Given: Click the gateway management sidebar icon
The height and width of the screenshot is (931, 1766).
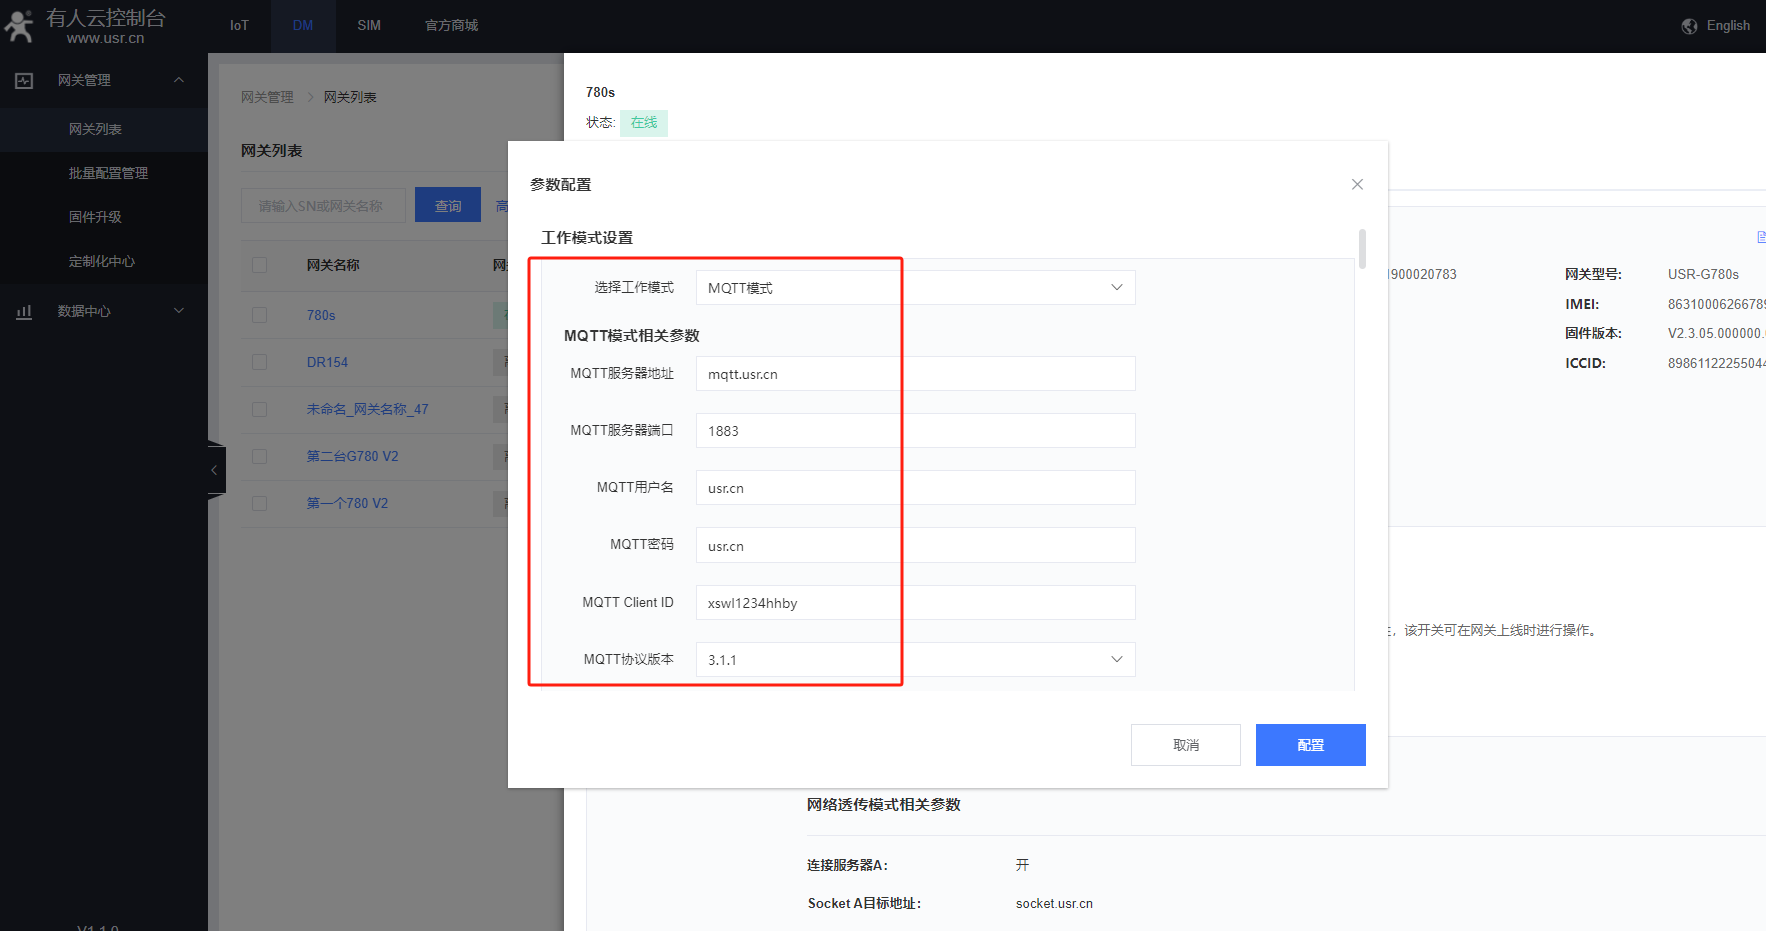Looking at the screenshot, I should [x=24, y=81].
